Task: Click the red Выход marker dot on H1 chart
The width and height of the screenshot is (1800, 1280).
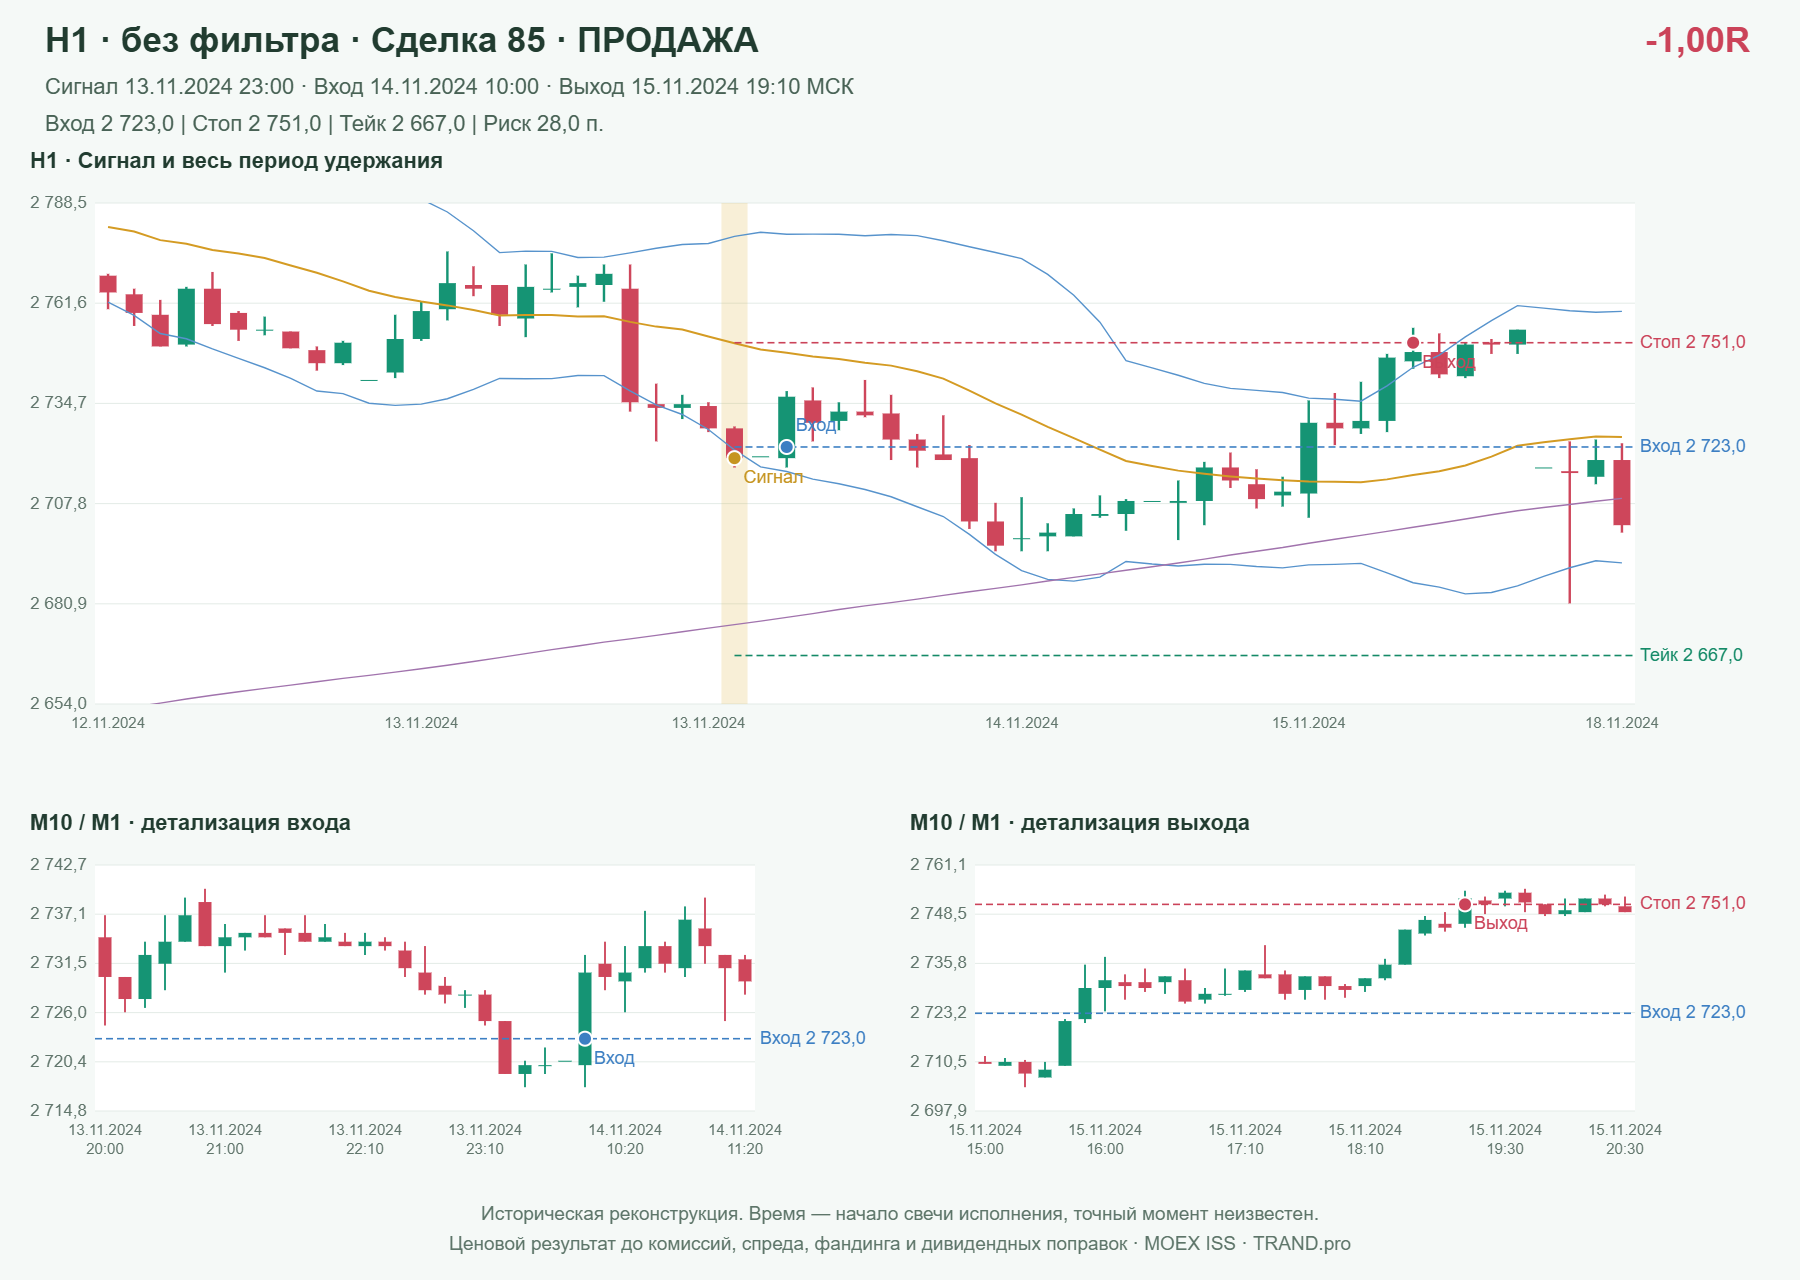Action: point(1413,343)
